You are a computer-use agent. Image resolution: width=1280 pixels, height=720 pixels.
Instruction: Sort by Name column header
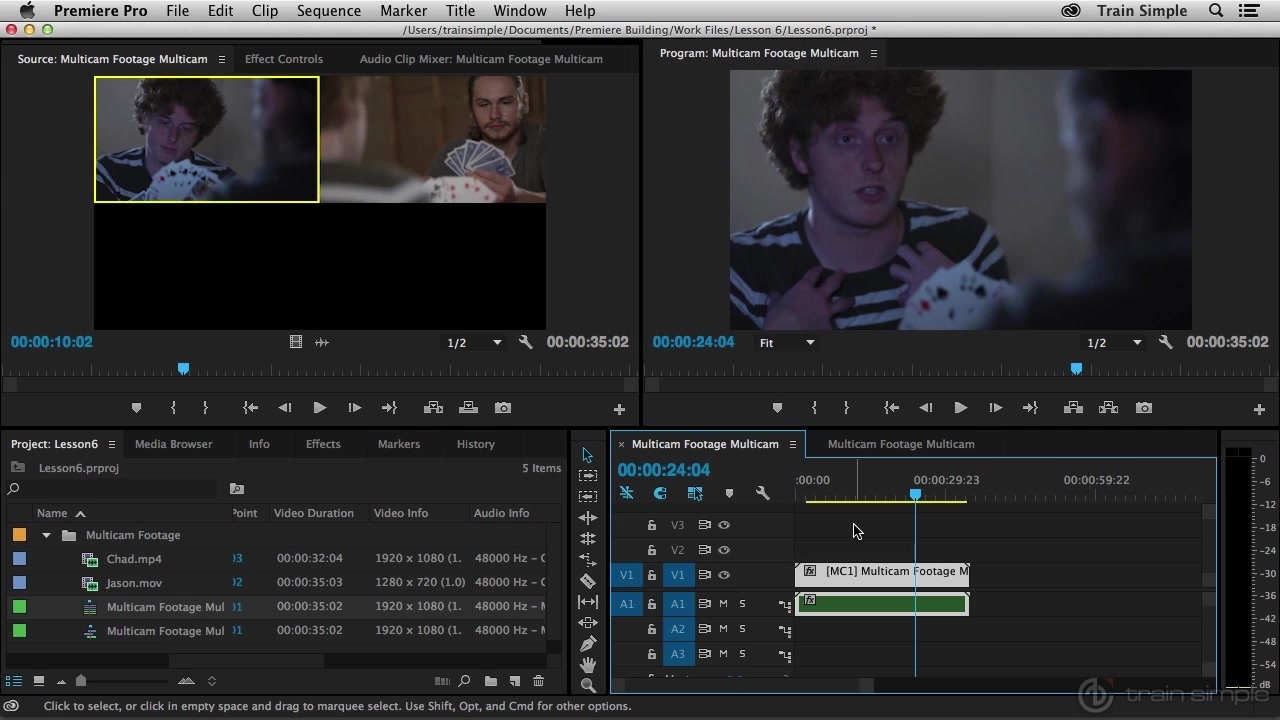52,513
